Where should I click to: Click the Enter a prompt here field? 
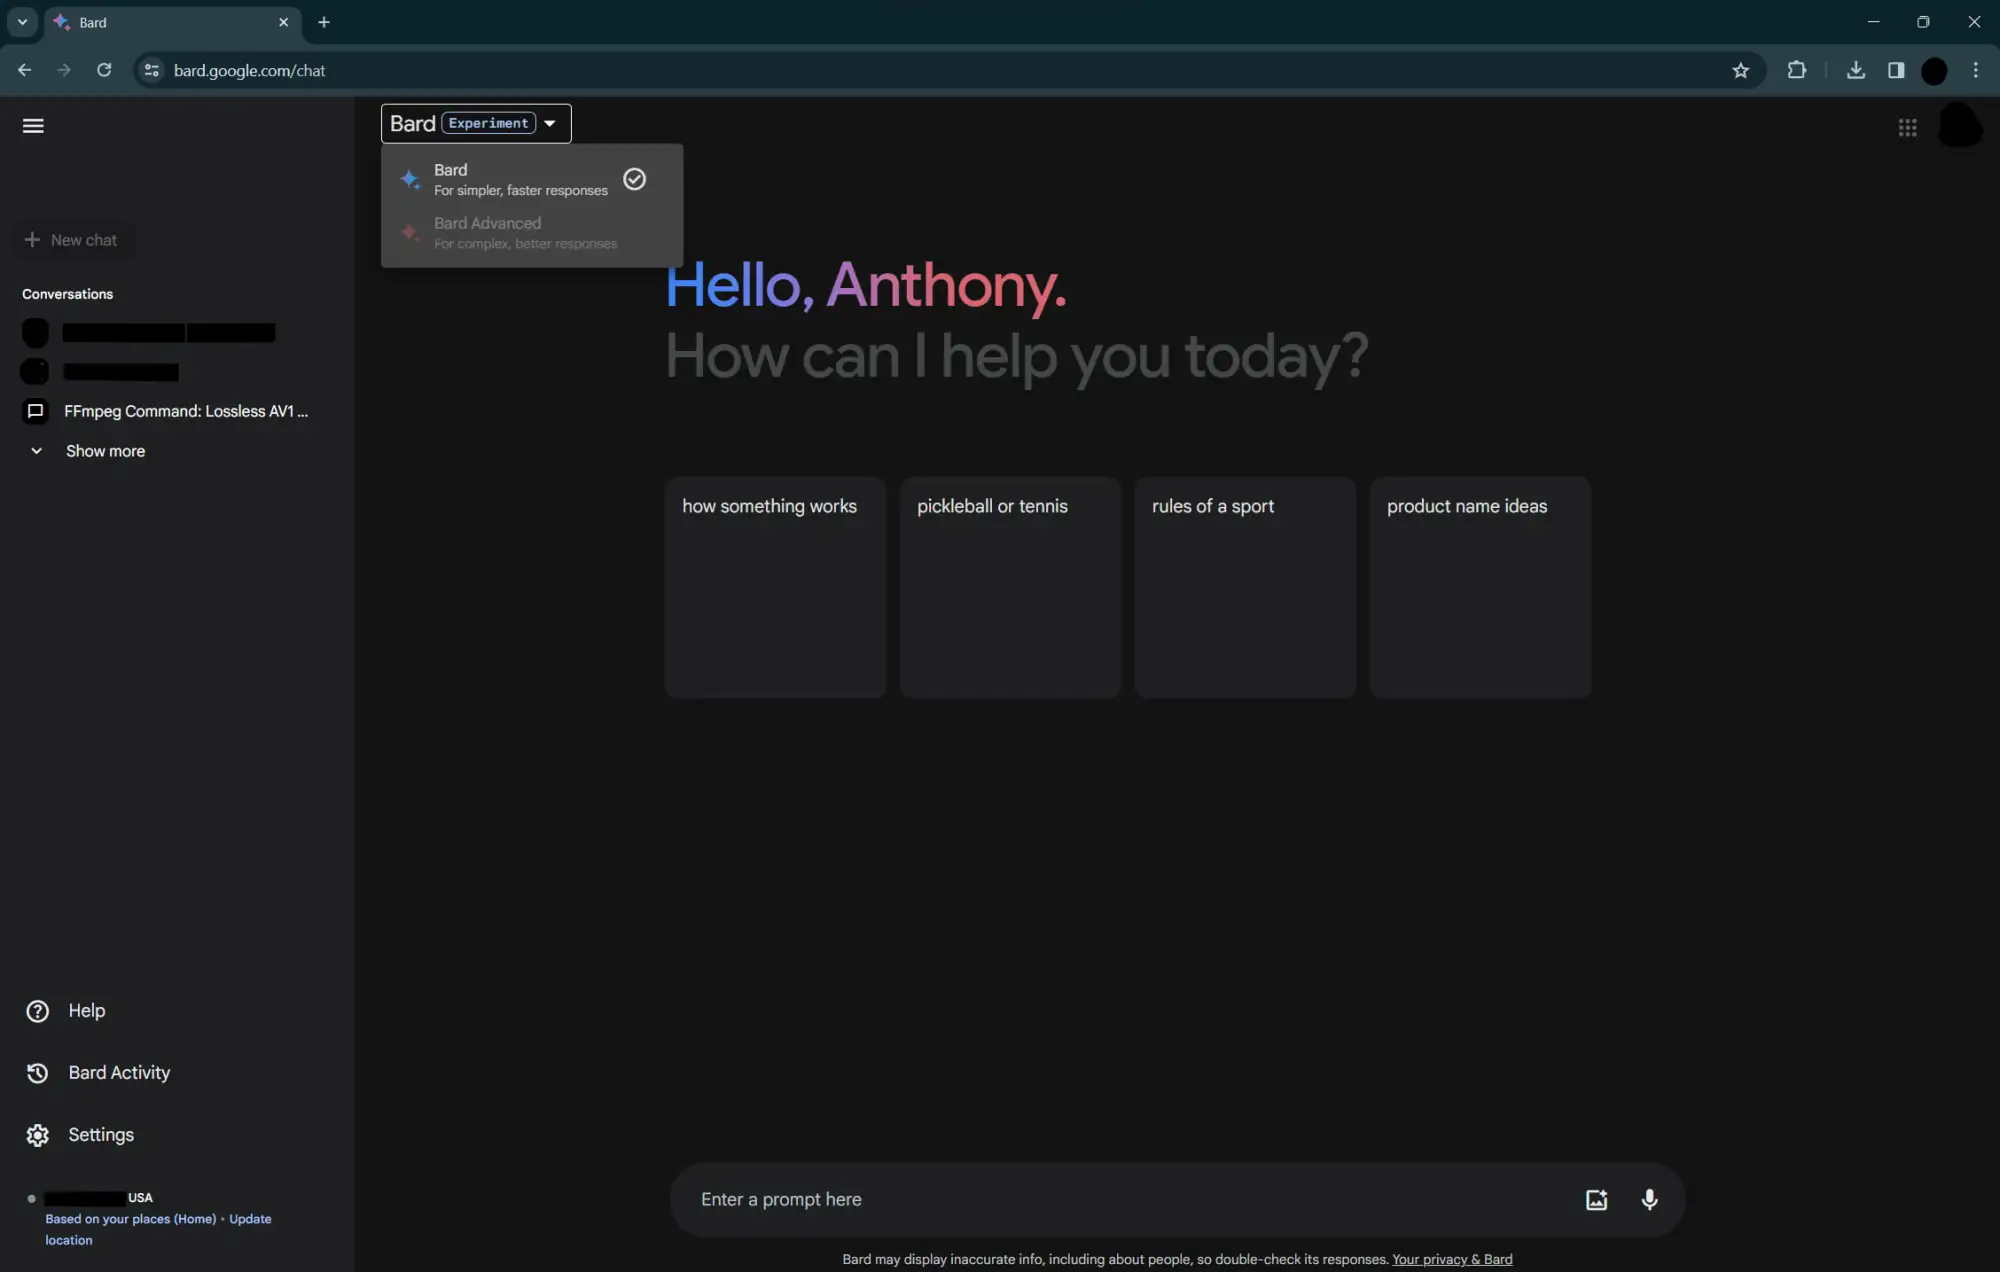(1120, 1199)
